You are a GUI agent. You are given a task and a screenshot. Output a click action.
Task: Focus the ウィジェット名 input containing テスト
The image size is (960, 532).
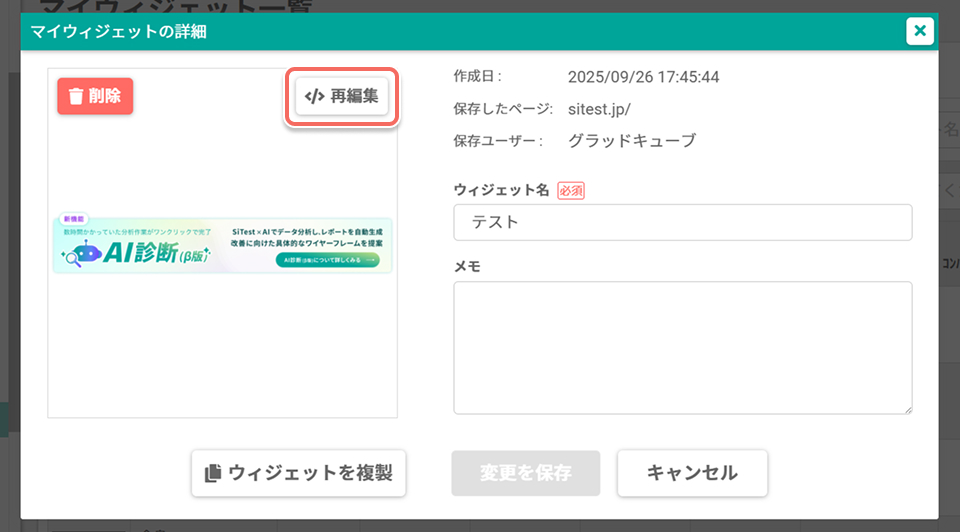point(683,222)
